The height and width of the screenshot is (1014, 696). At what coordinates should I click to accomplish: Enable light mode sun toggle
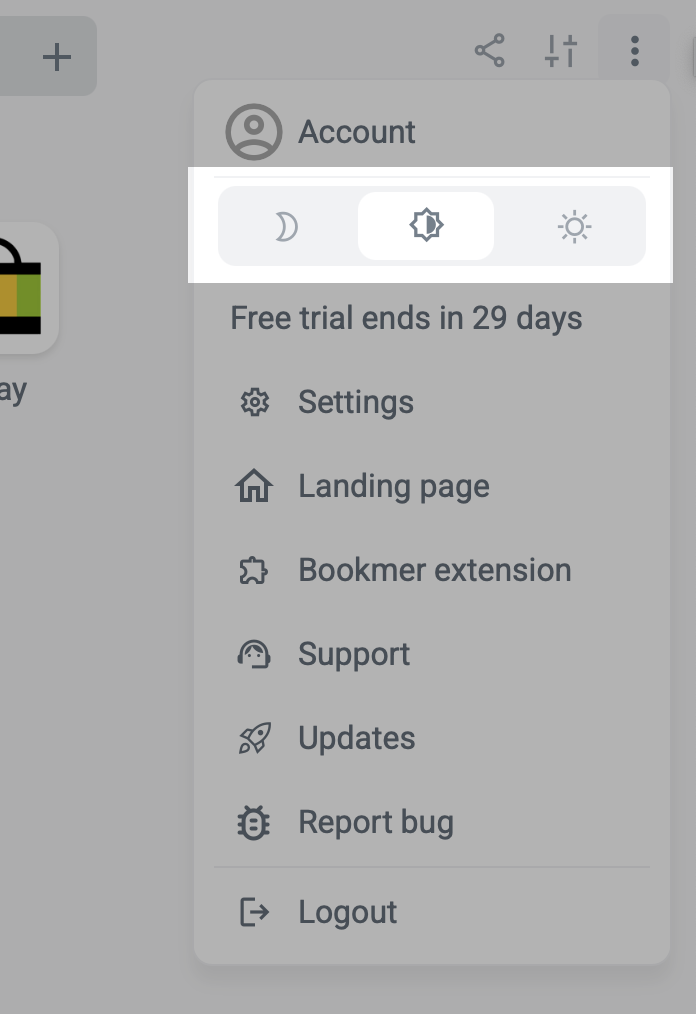click(x=574, y=227)
